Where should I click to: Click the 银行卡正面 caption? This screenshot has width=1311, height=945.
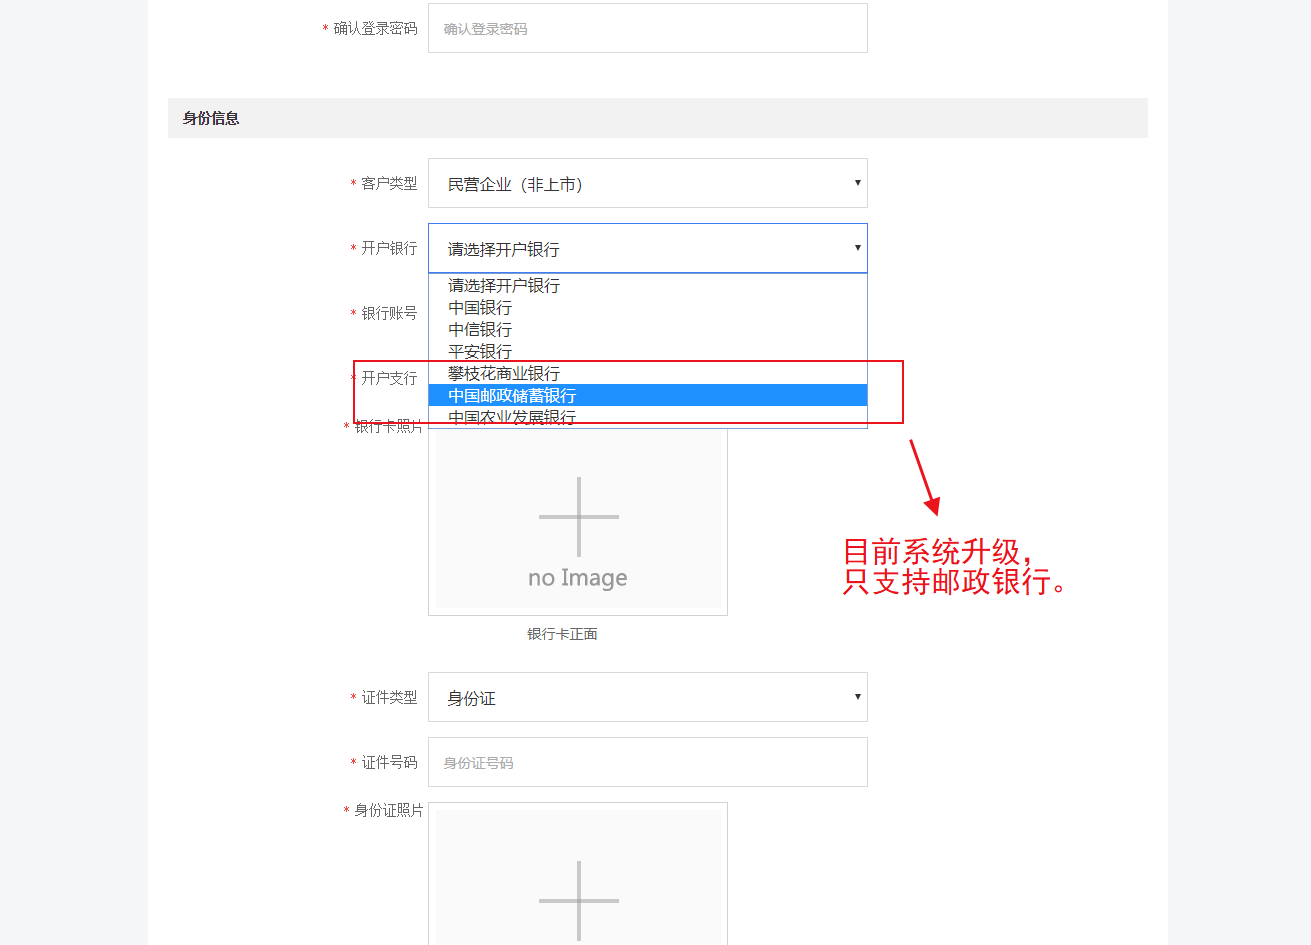[x=562, y=634]
